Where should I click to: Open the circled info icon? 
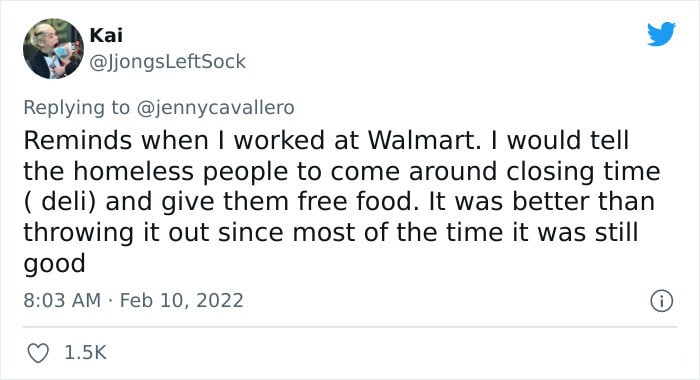[661, 301]
